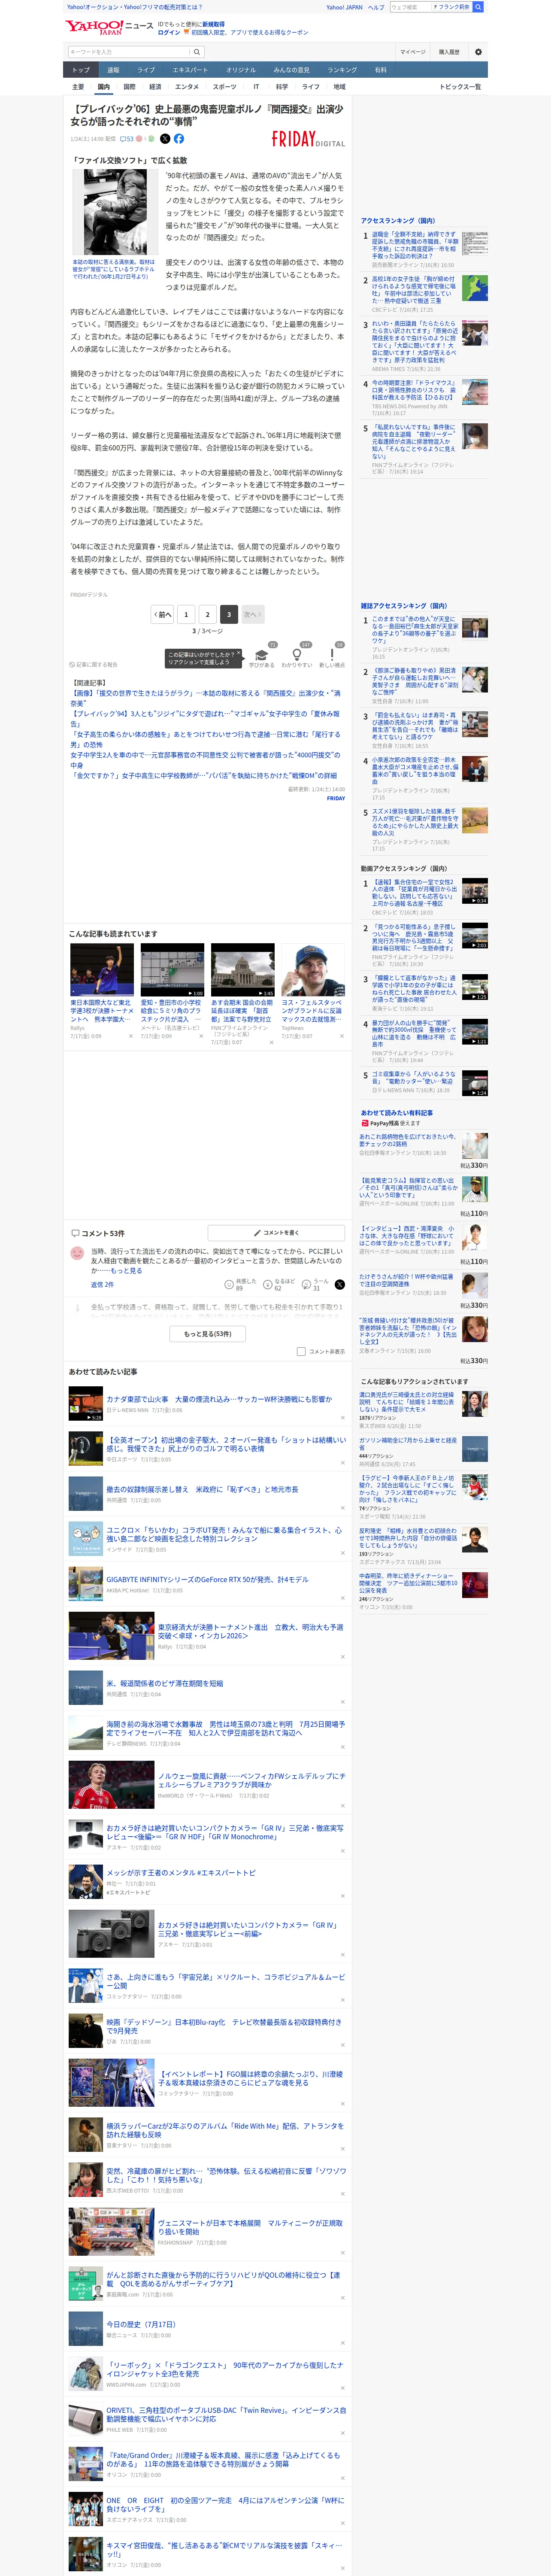Toggle the コメント非表示 checkbox

[301, 1352]
